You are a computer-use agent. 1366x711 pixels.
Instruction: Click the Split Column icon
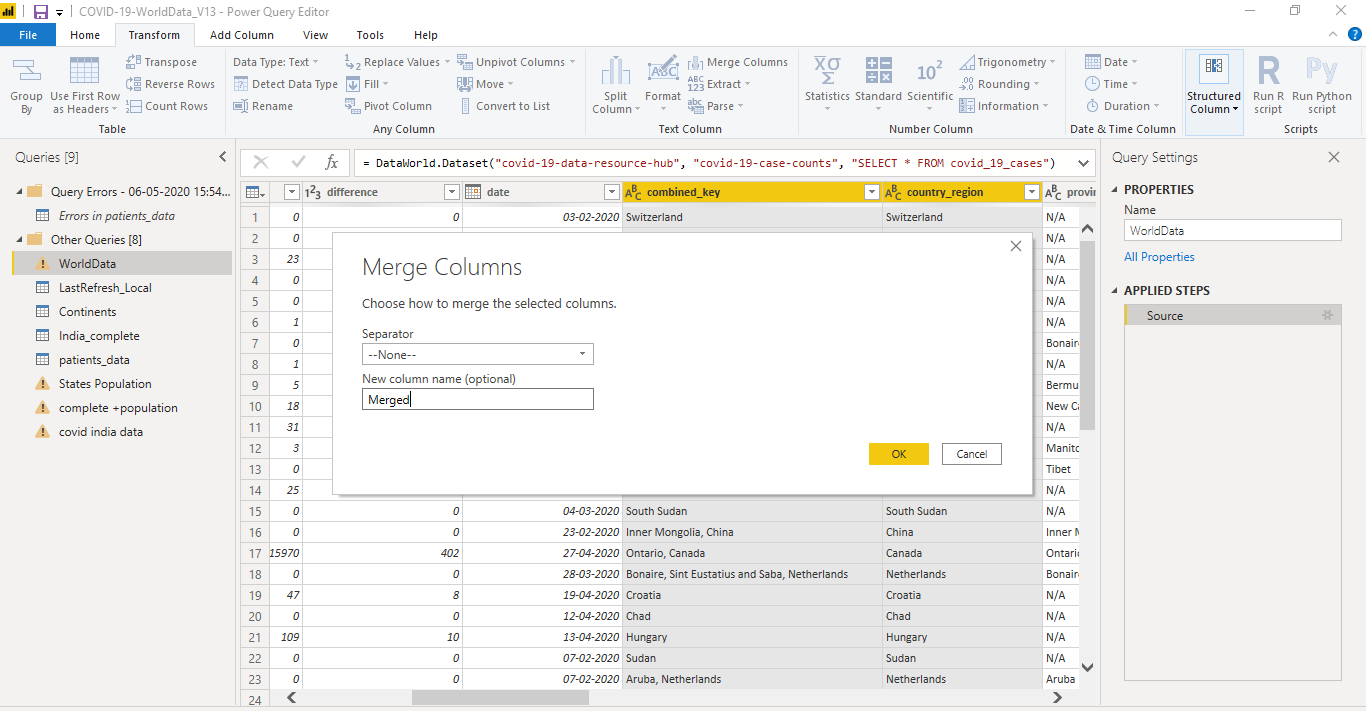(x=616, y=71)
